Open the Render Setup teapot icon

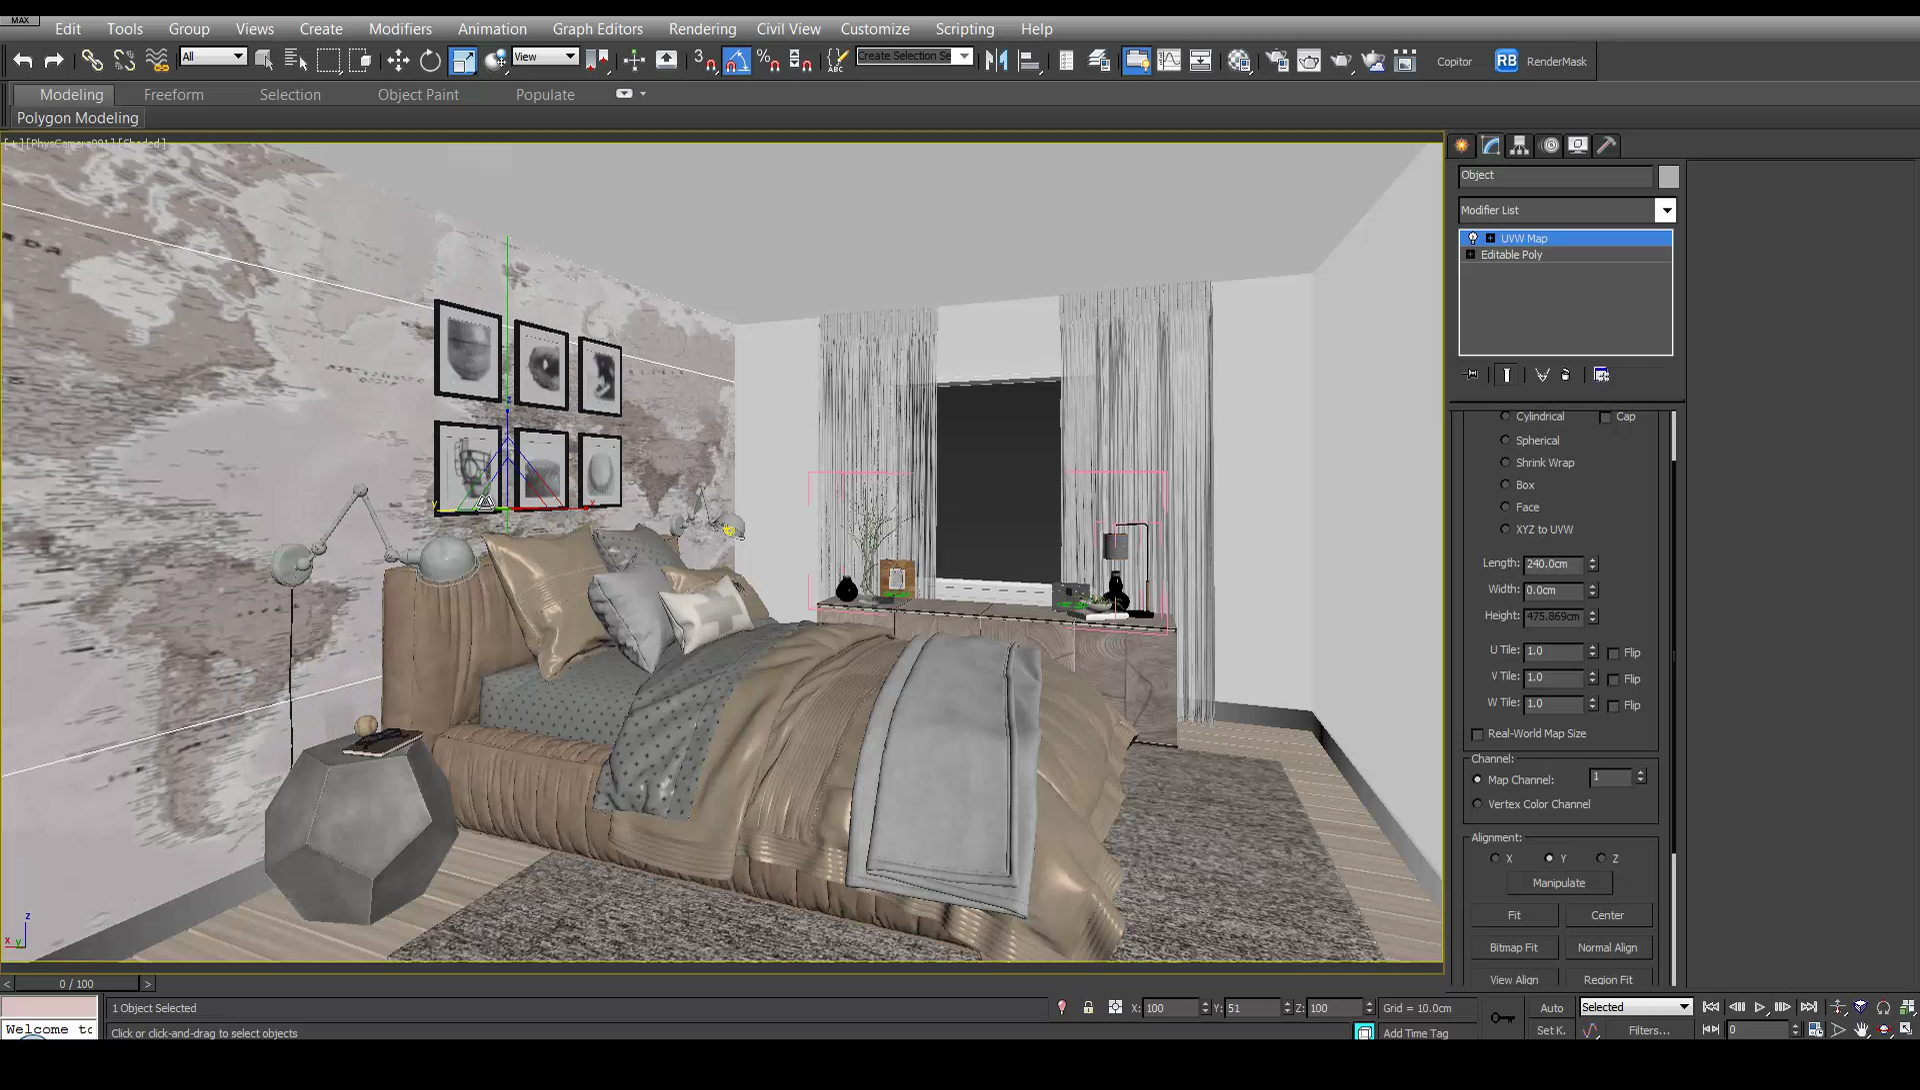tap(1277, 61)
